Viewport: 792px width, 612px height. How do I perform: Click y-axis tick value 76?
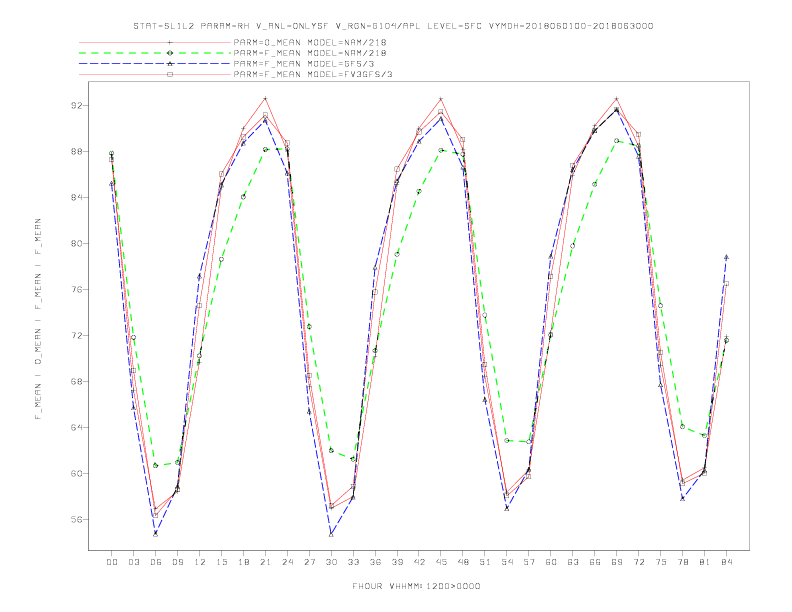tap(77, 289)
